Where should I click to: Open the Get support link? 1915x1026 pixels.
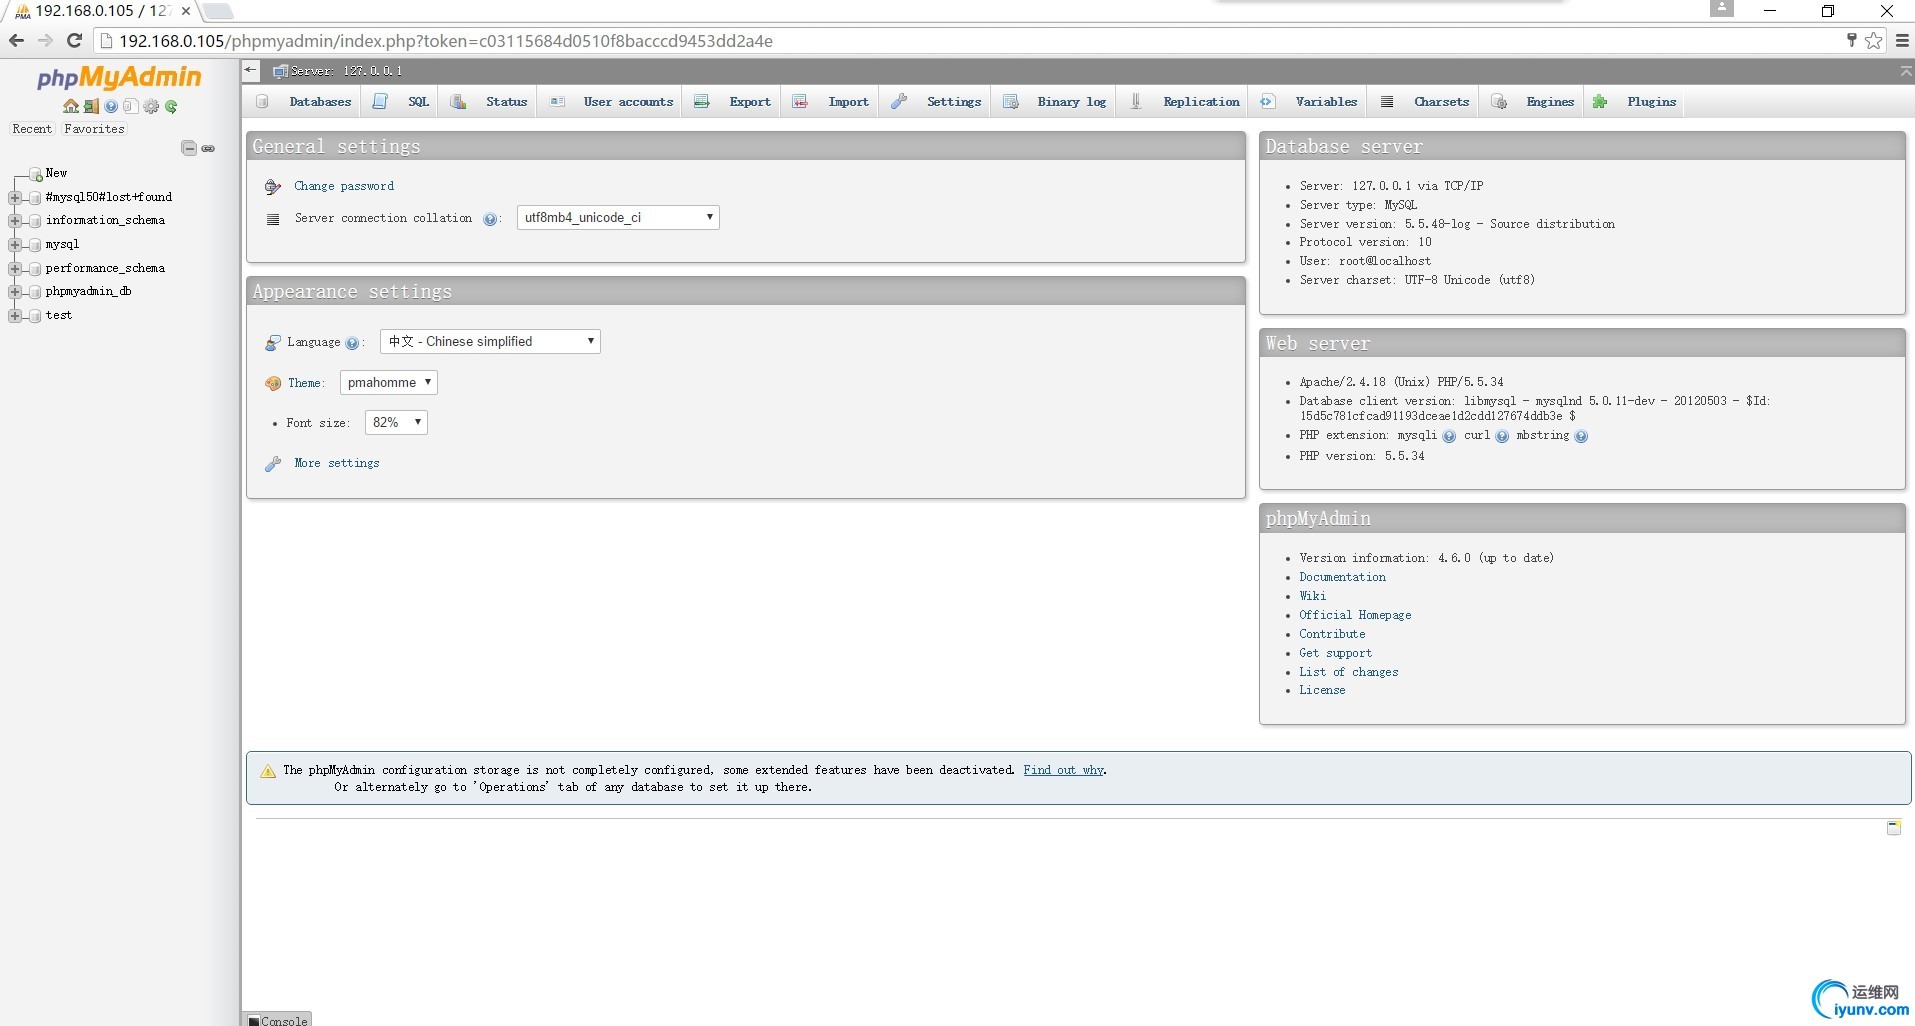tap(1335, 653)
